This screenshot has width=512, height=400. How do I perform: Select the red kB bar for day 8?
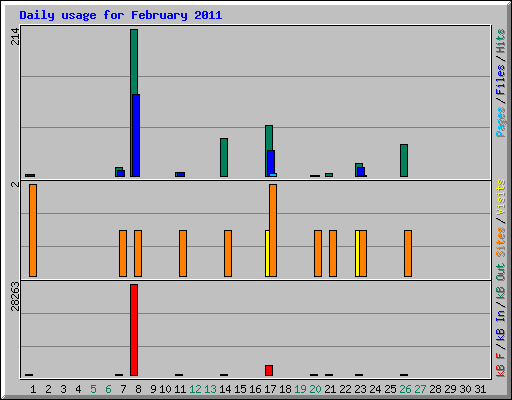134,330
